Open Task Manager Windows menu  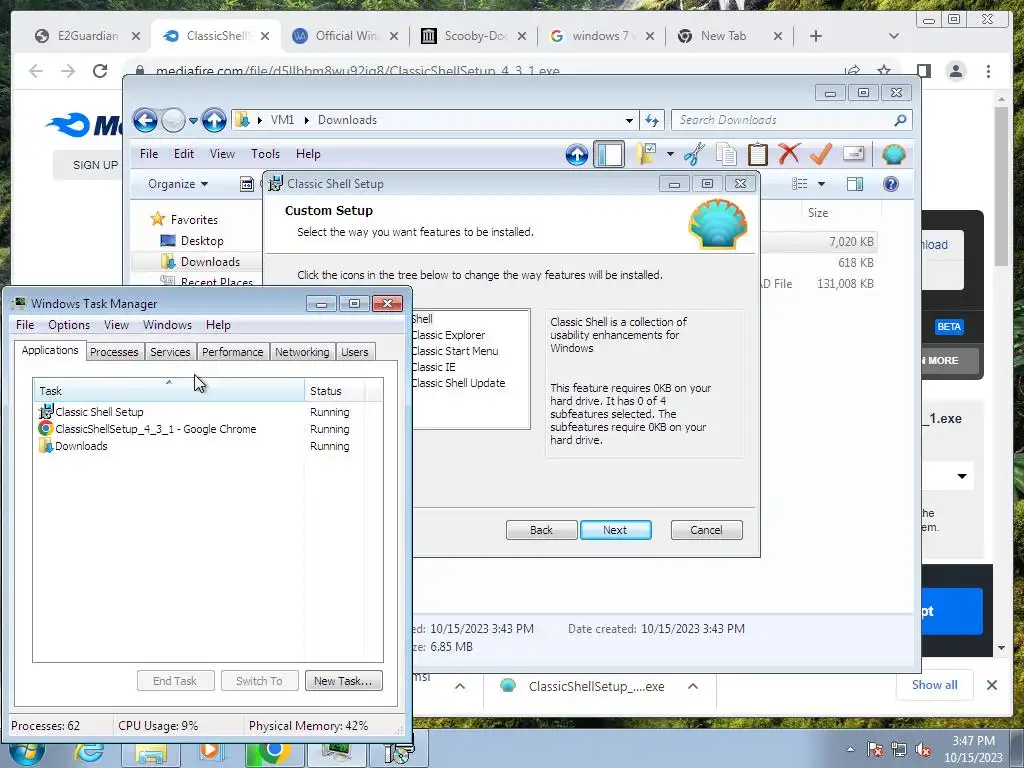pos(167,325)
